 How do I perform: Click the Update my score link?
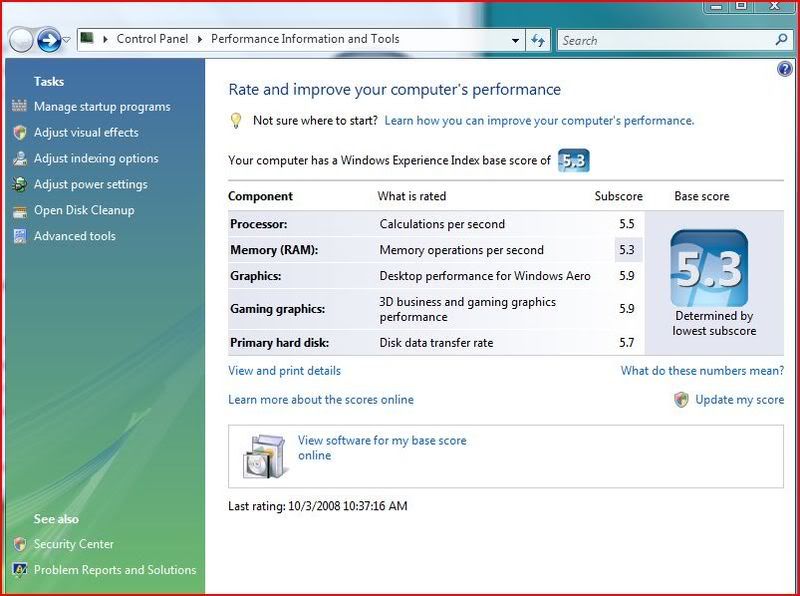pyautogui.click(x=739, y=400)
